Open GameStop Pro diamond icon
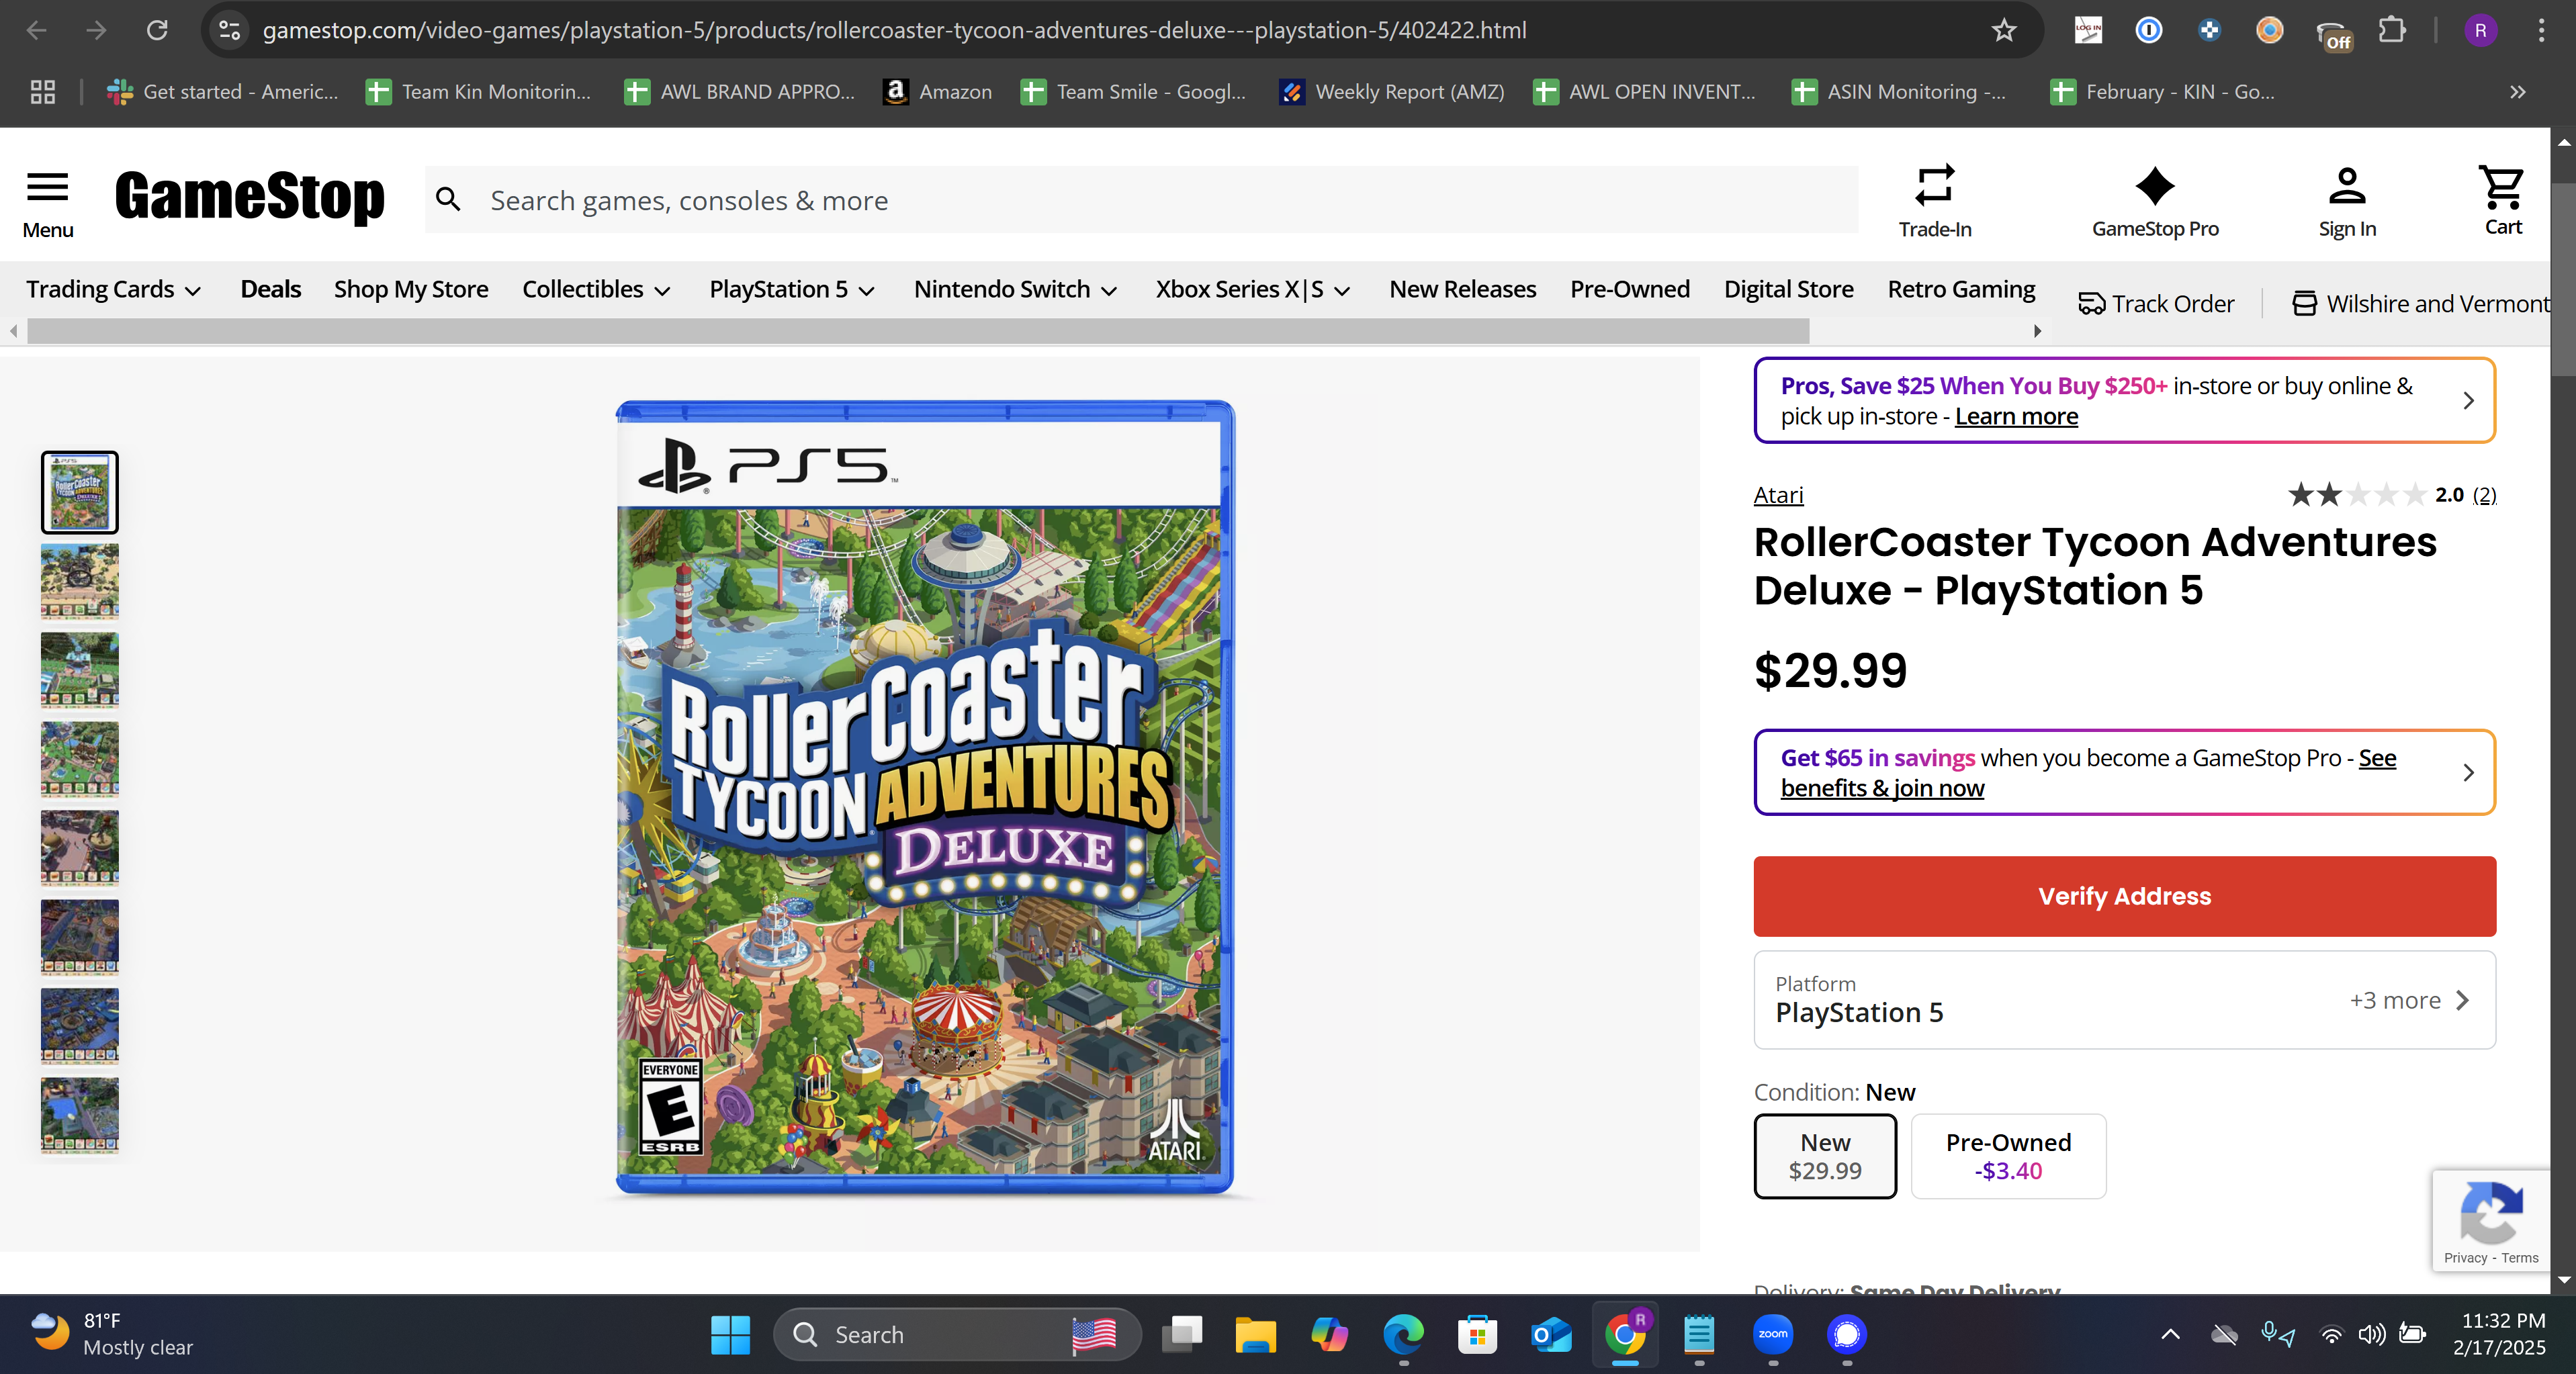This screenshot has width=2576, height=1374. 2155,186
